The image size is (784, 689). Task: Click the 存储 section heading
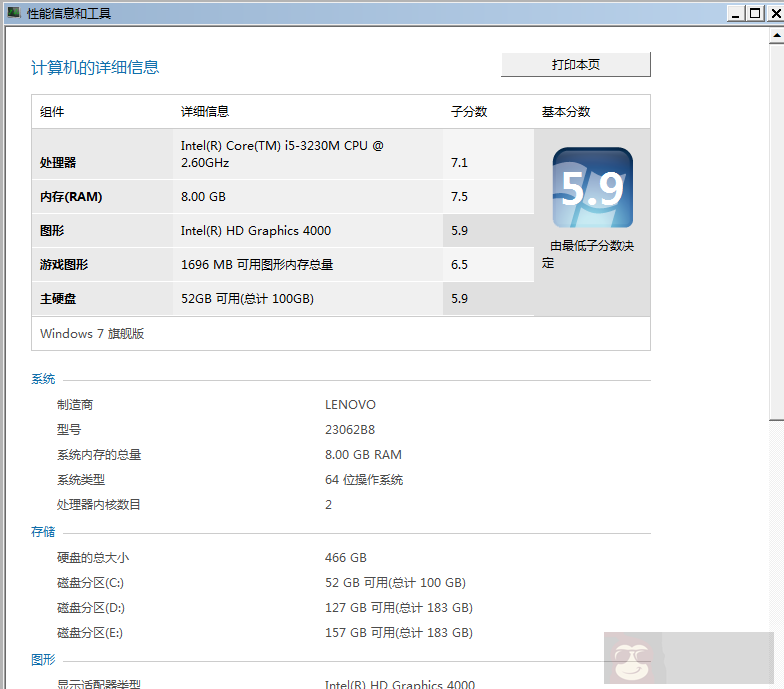pos(43,532)
